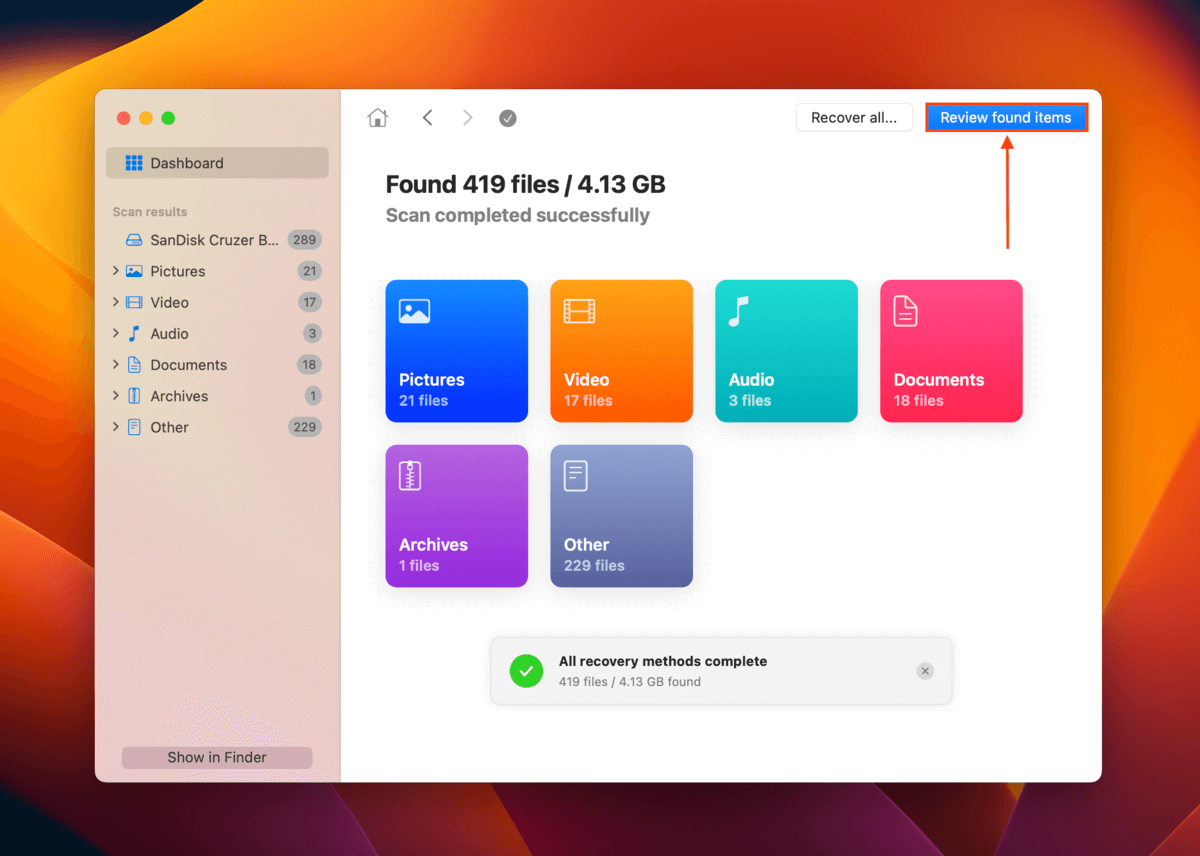The width and height of the screenshot is (1200, 856).
Task: Click the Pictures icon in sidebar
Action: (134, 271)
